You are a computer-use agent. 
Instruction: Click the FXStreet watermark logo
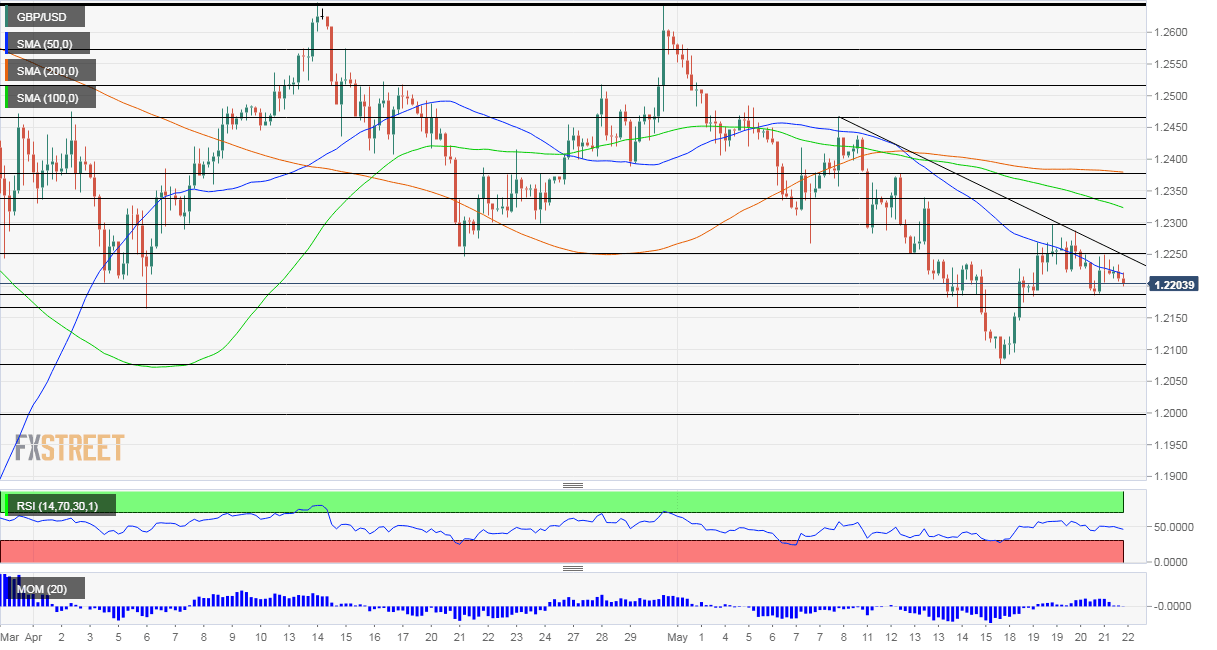pos(70,447)
